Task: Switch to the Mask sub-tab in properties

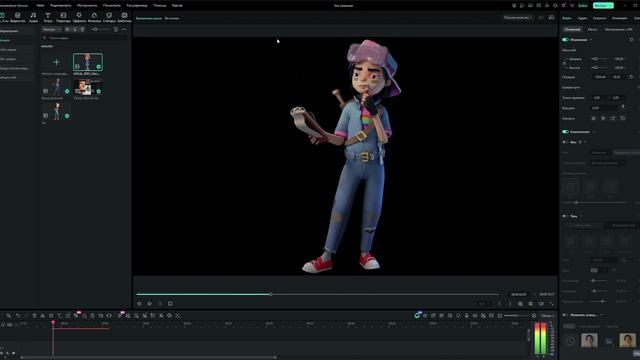Action: tap(592, 29)
